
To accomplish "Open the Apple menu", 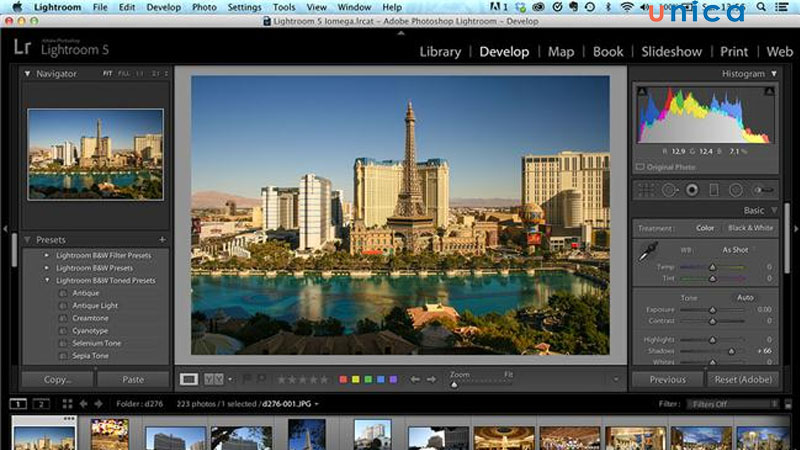I will tap(17, 7).
